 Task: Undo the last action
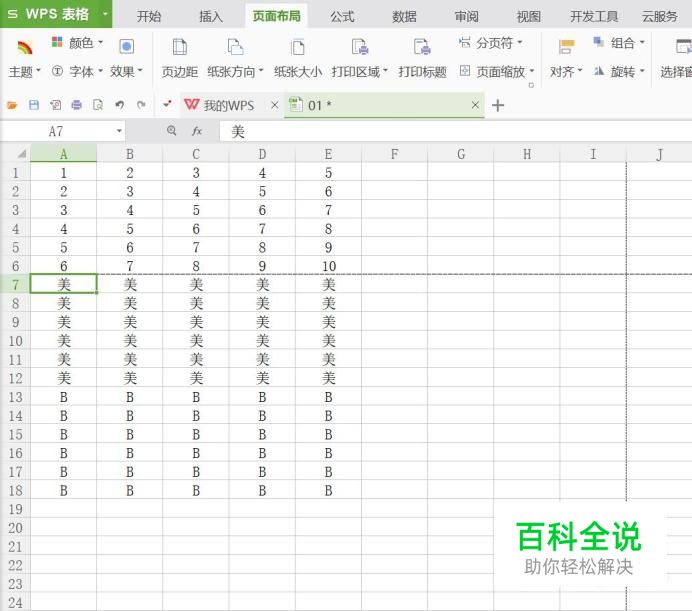point(120,105)
